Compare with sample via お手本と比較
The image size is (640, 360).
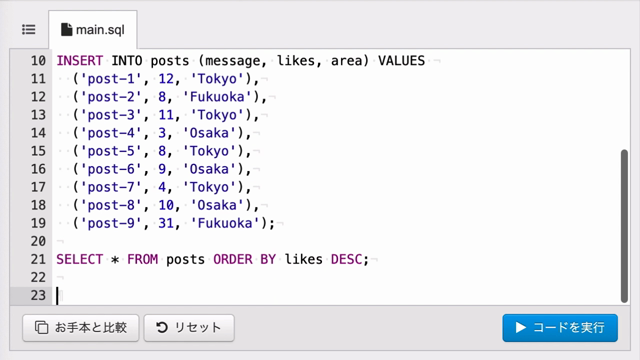(x=81, y=328)
